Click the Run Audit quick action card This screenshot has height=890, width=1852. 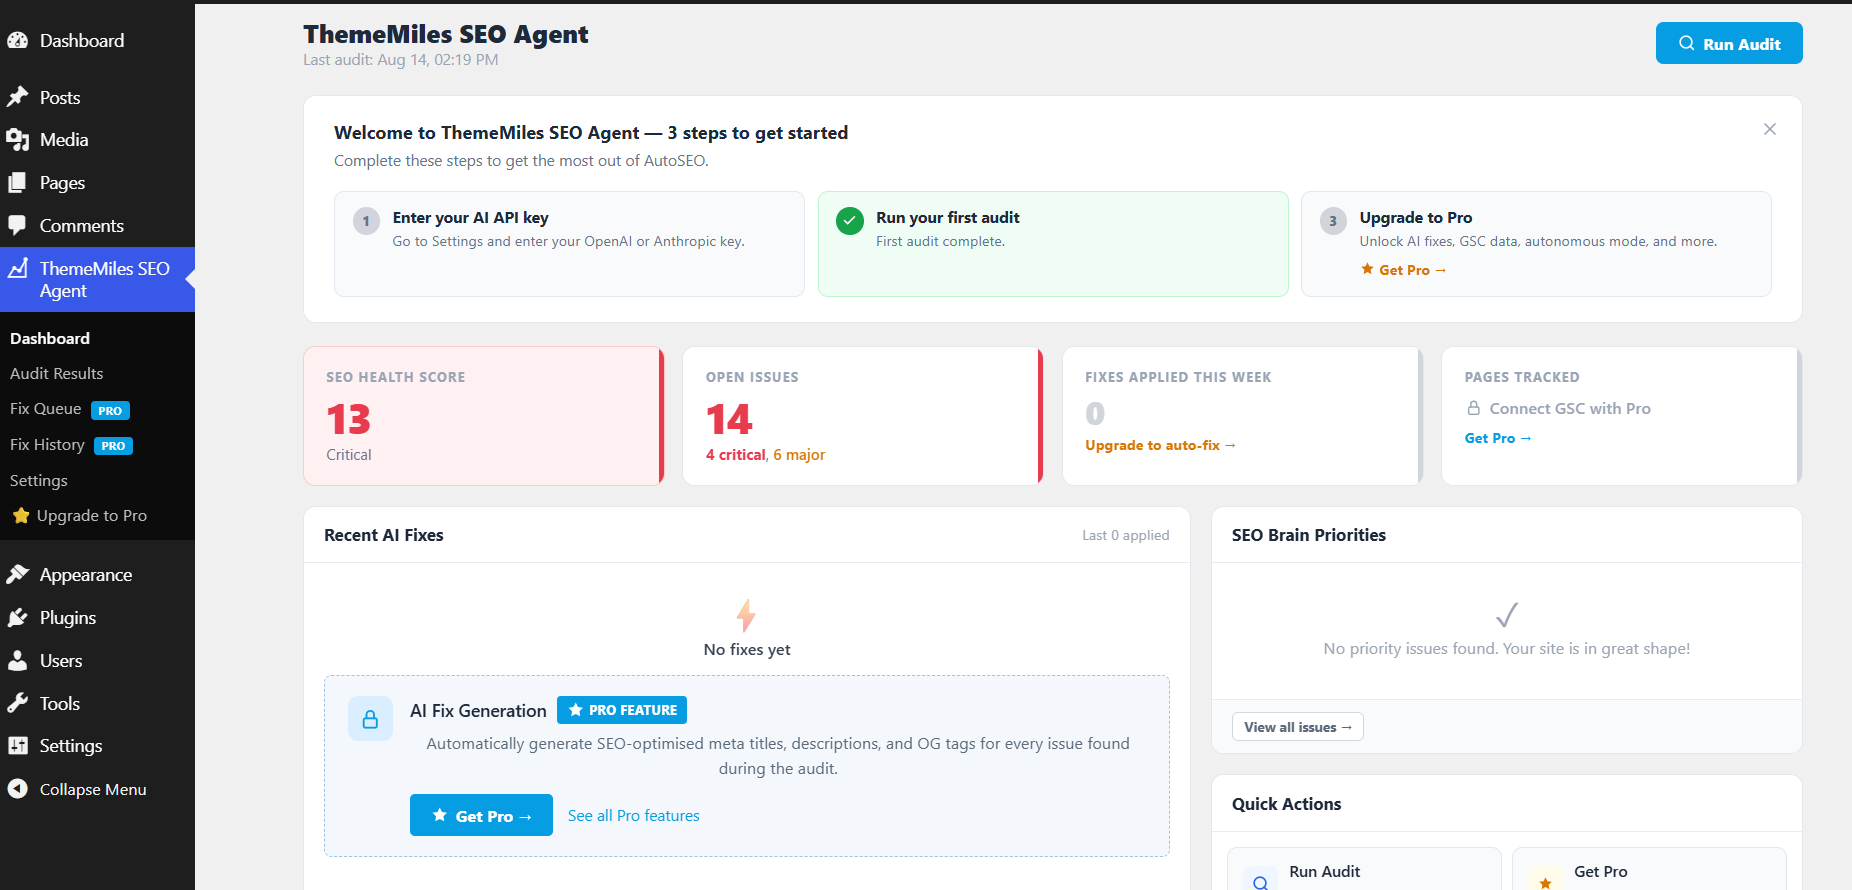(x=1364, y=871)
